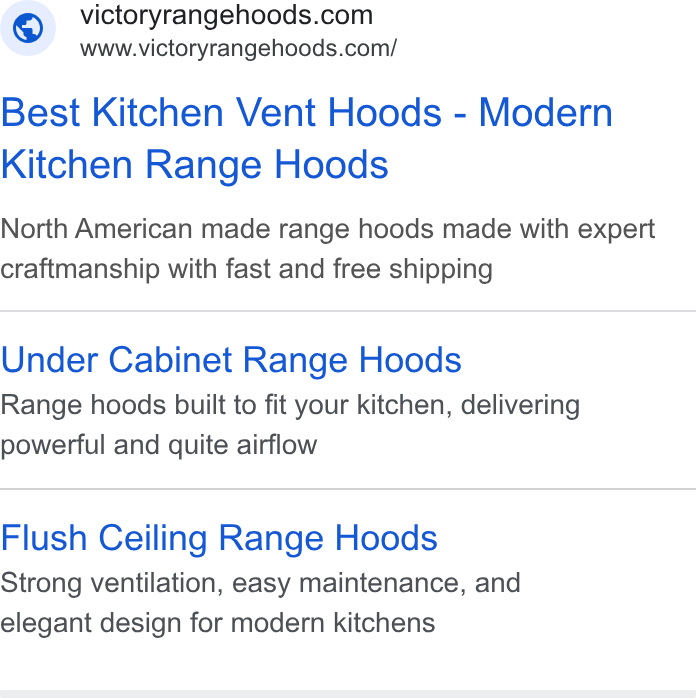Click the divider above Flush Ceiling sitelink

point(348,489)
